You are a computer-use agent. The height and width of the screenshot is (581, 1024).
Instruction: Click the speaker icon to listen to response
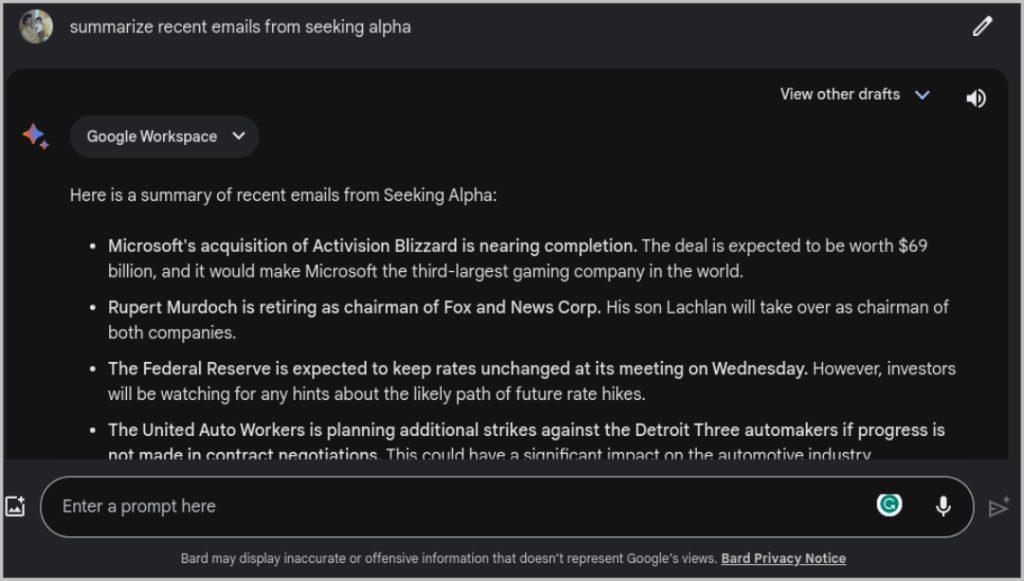click(x=976, y=98)
